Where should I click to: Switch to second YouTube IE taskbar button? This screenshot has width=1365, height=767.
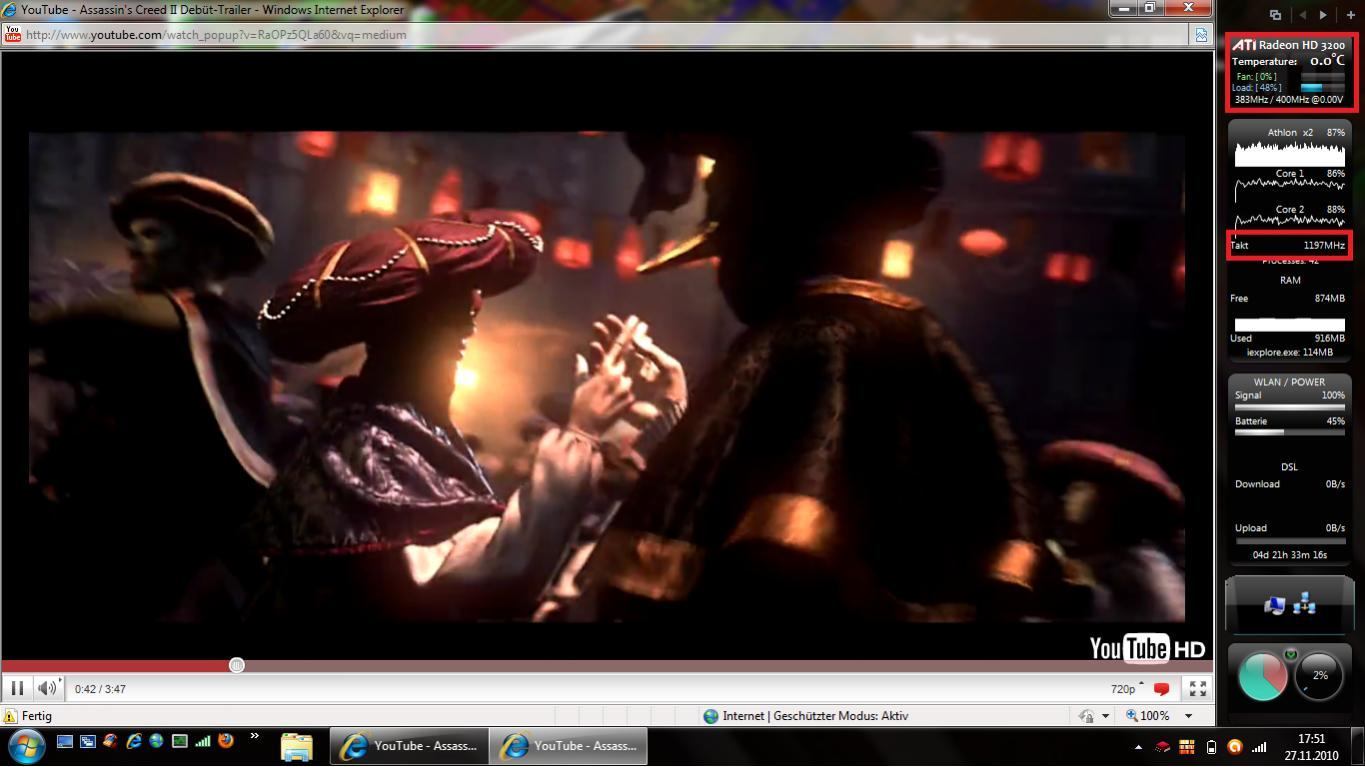[x=569, y=746]
